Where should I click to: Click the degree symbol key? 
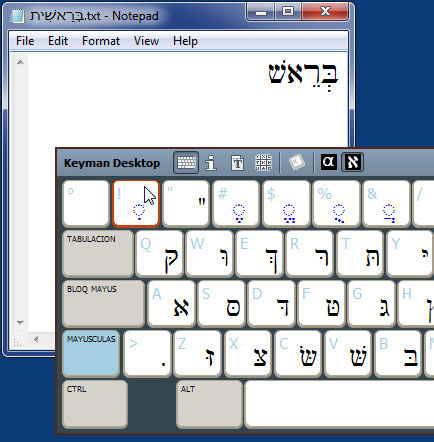tap(86, 204)
